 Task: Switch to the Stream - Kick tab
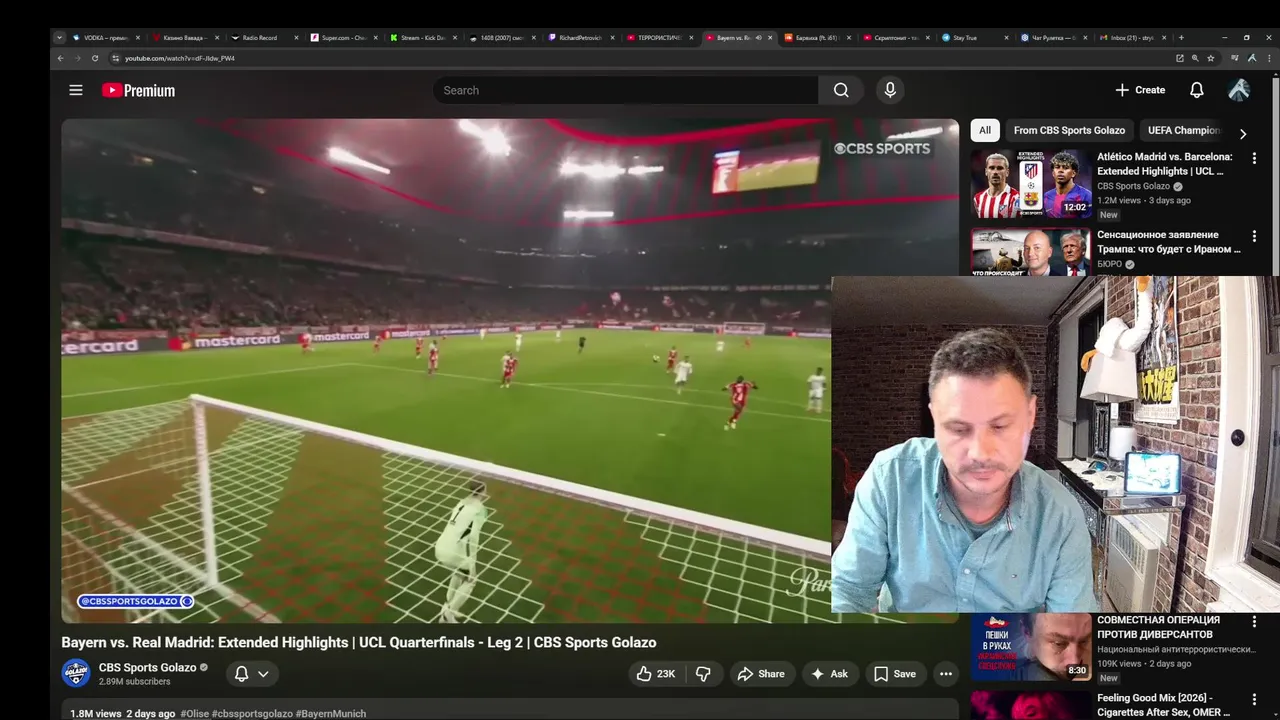click(x=421, y=37)
